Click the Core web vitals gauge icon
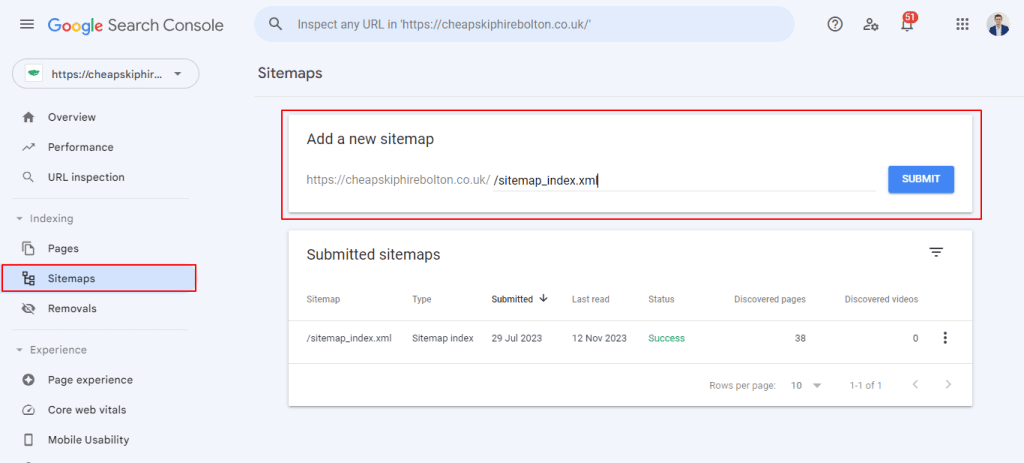Screen dimensions: 1024x463 28,410
